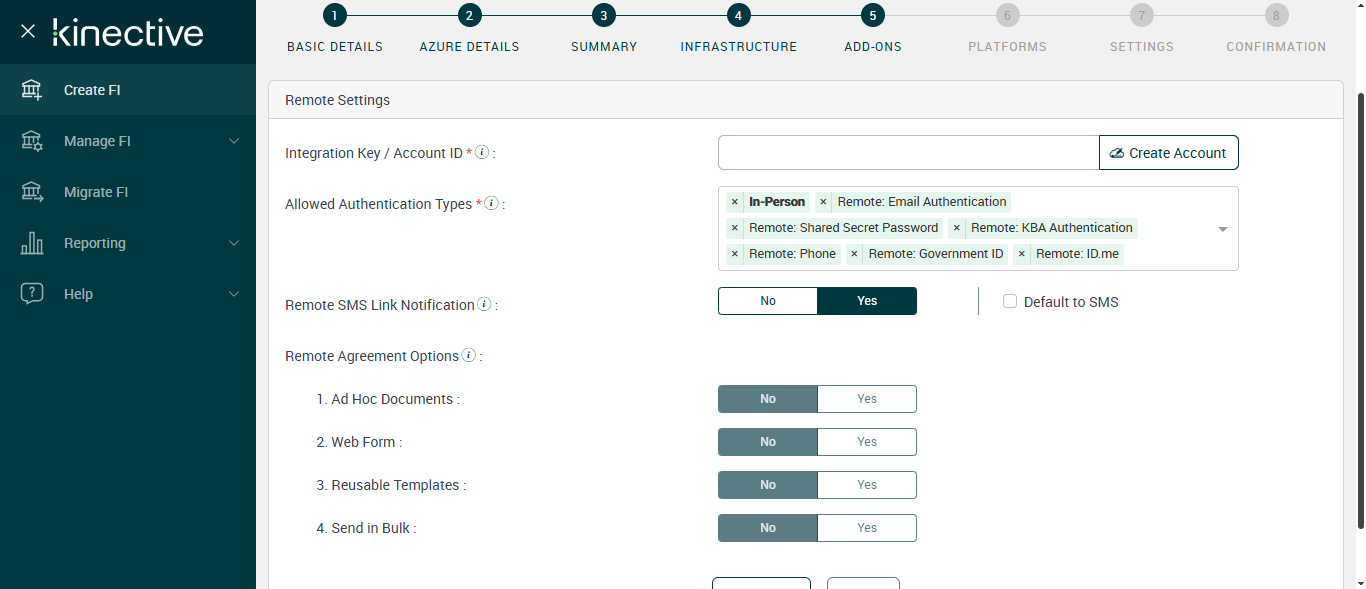Expand the Reporting submenu chevron
This screenshot has height=589, width=1366.
234,243
